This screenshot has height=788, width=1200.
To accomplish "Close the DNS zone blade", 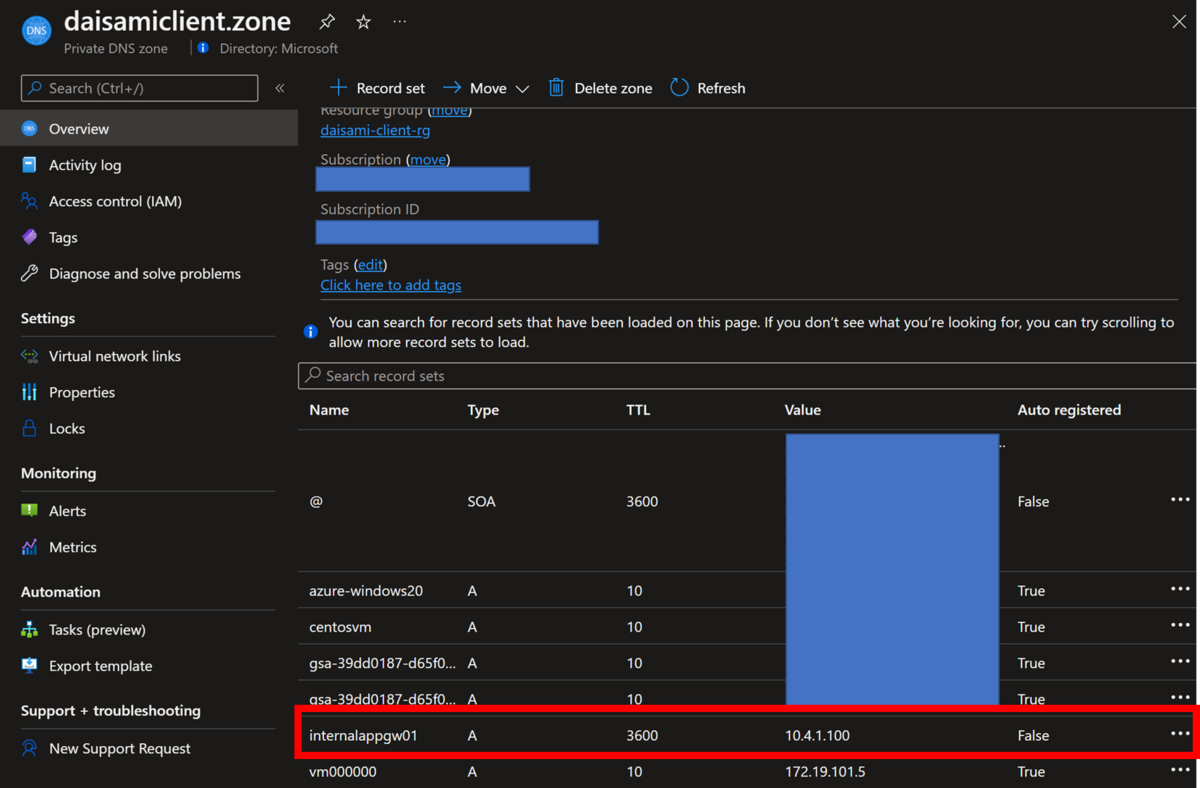I will tap(1179, 21).
